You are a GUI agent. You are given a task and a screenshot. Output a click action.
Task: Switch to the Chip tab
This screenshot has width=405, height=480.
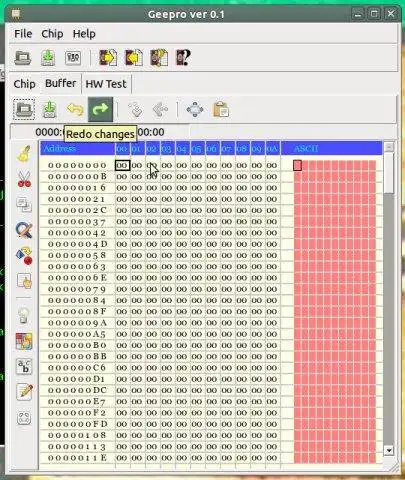pos(24,84)
